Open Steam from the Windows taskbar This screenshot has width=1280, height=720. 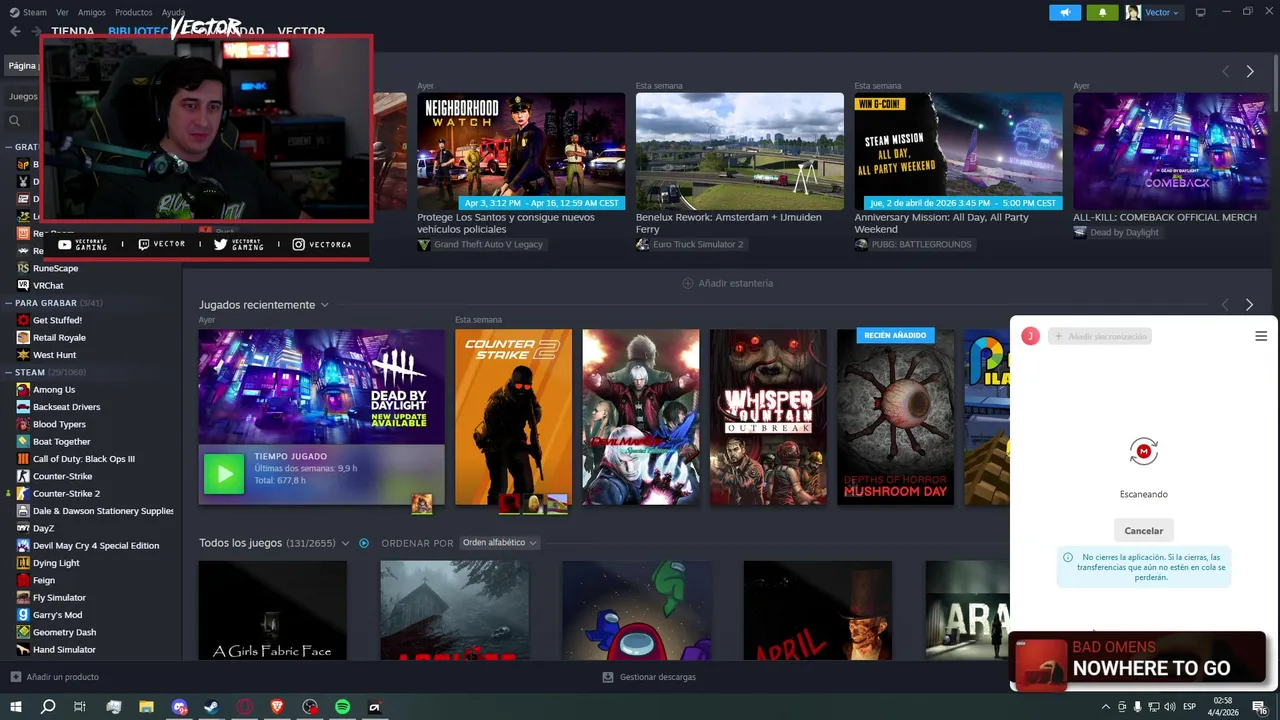(211, 706)
